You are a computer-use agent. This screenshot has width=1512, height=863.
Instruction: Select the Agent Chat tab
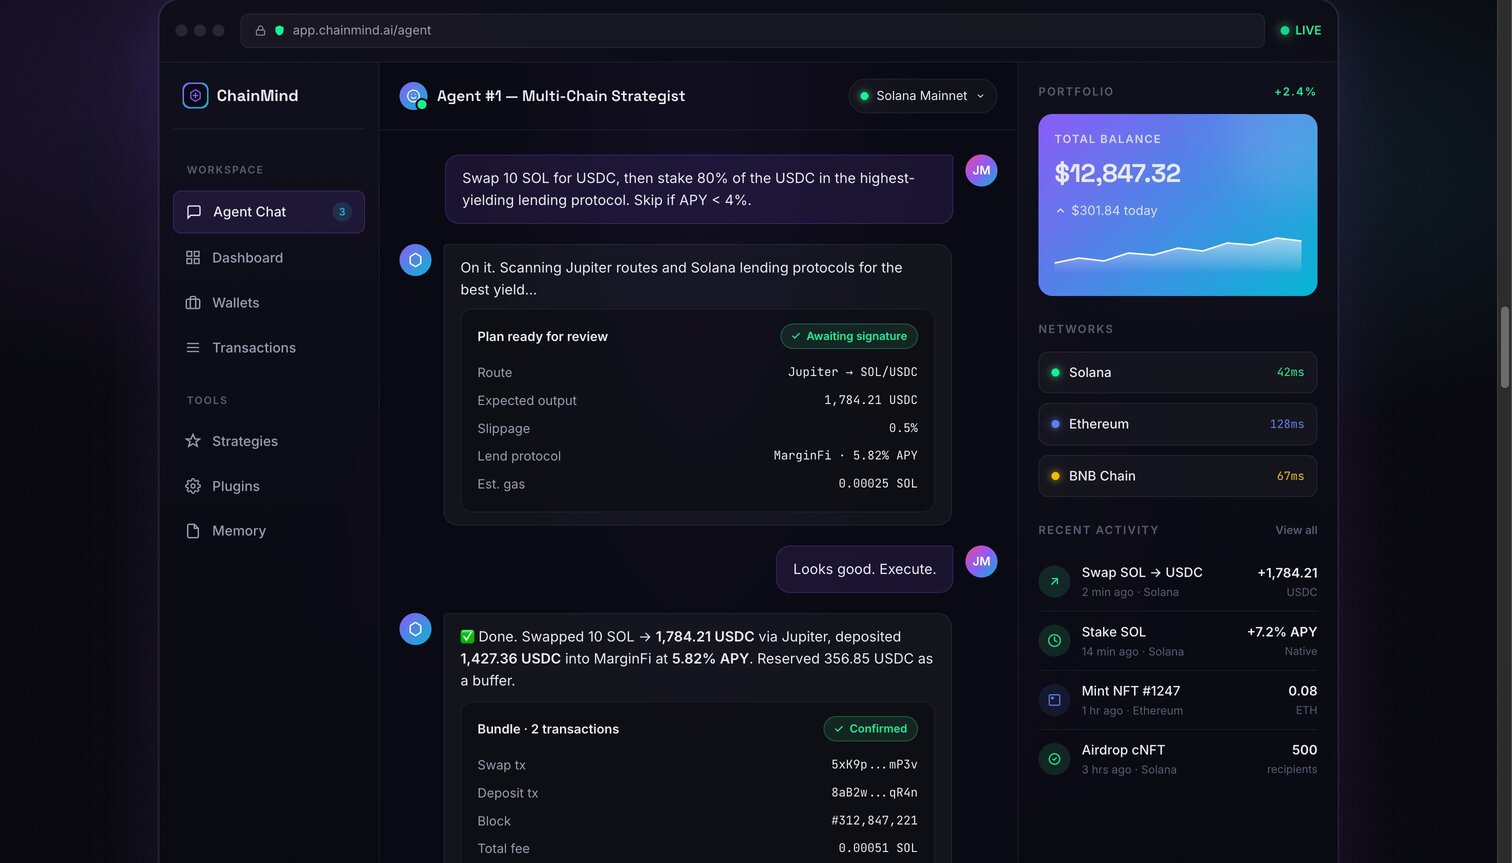click(x=269, y=212)
